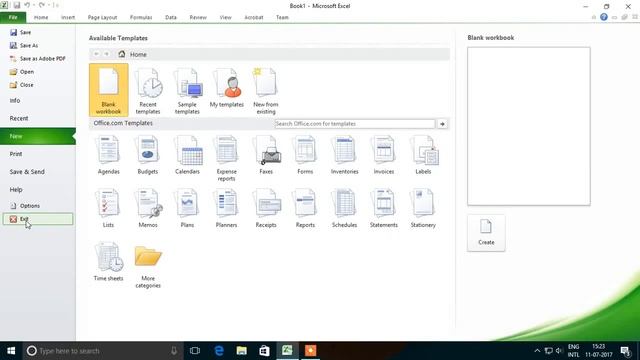Open the Forms template category
The height and width of the screenshot is (360, 640).
[x=305, y=155]
